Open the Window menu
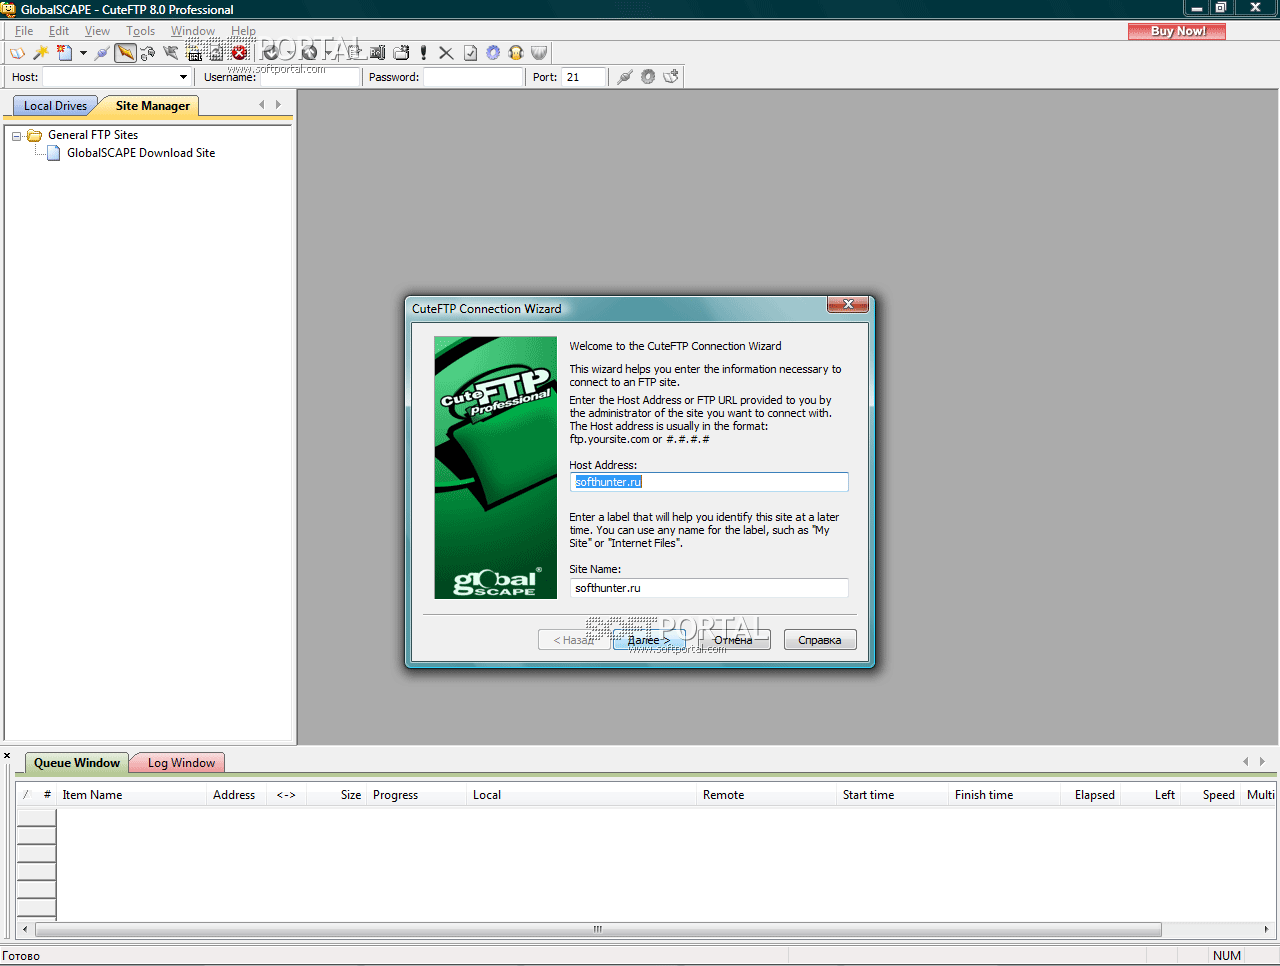1280x966 pixels. [193, 31]
